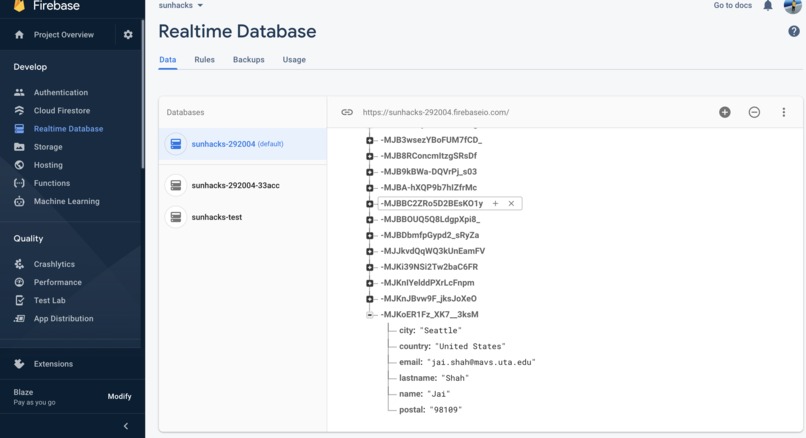The image size is (806, 438).
Task: Click email value "jai.shah@mavs.uta.edu"
Action: tap(481, 362)
